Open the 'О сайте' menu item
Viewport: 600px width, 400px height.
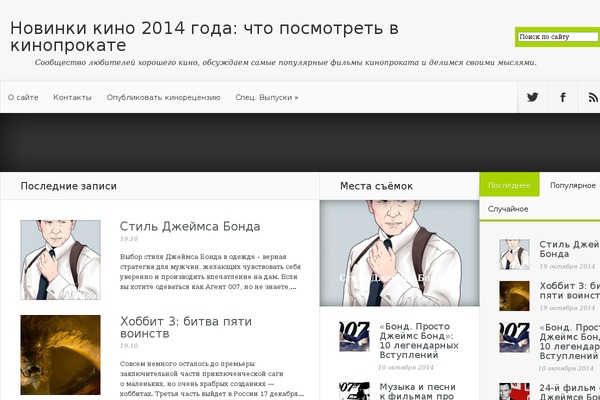tap(23, 97)
